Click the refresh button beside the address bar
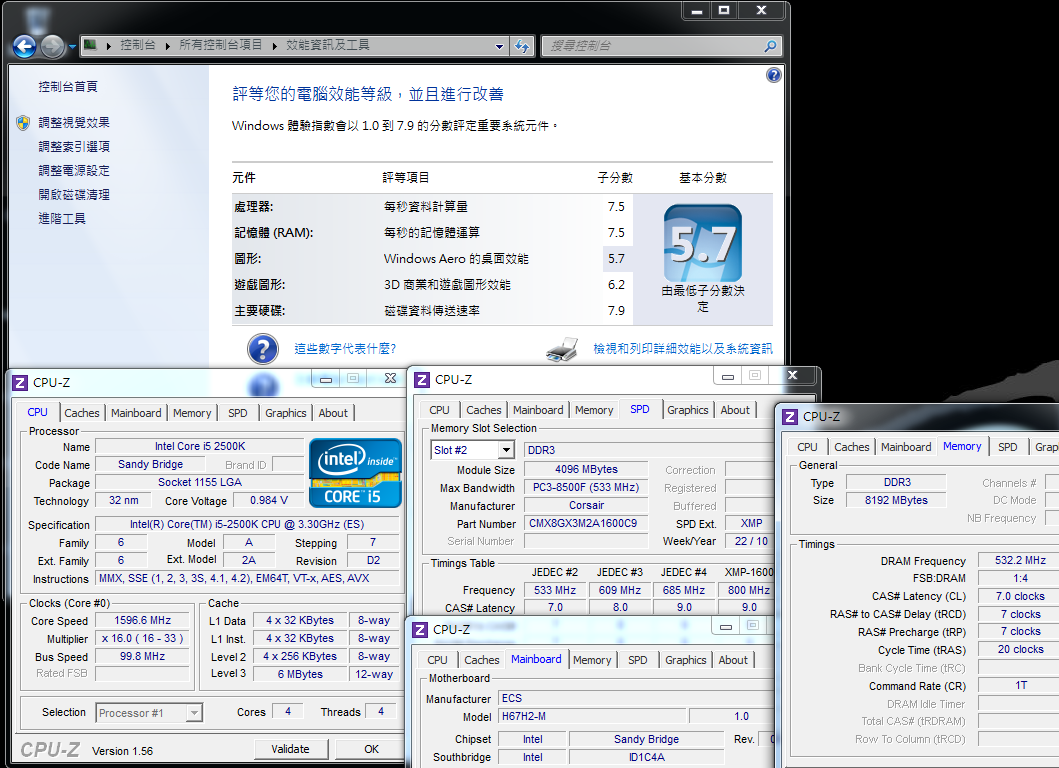 (522, 46)
